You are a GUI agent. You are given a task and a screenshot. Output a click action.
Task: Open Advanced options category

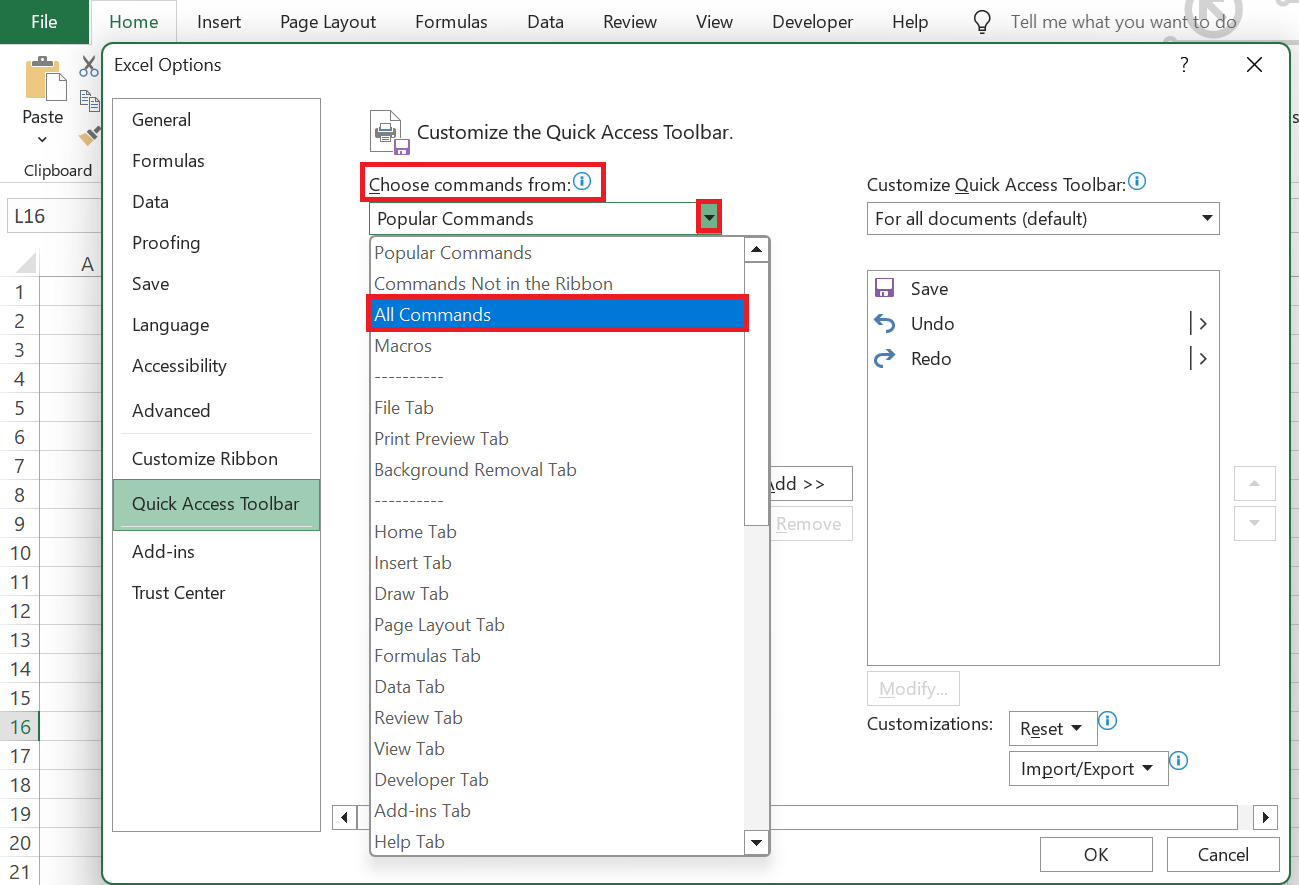point(216,411)
